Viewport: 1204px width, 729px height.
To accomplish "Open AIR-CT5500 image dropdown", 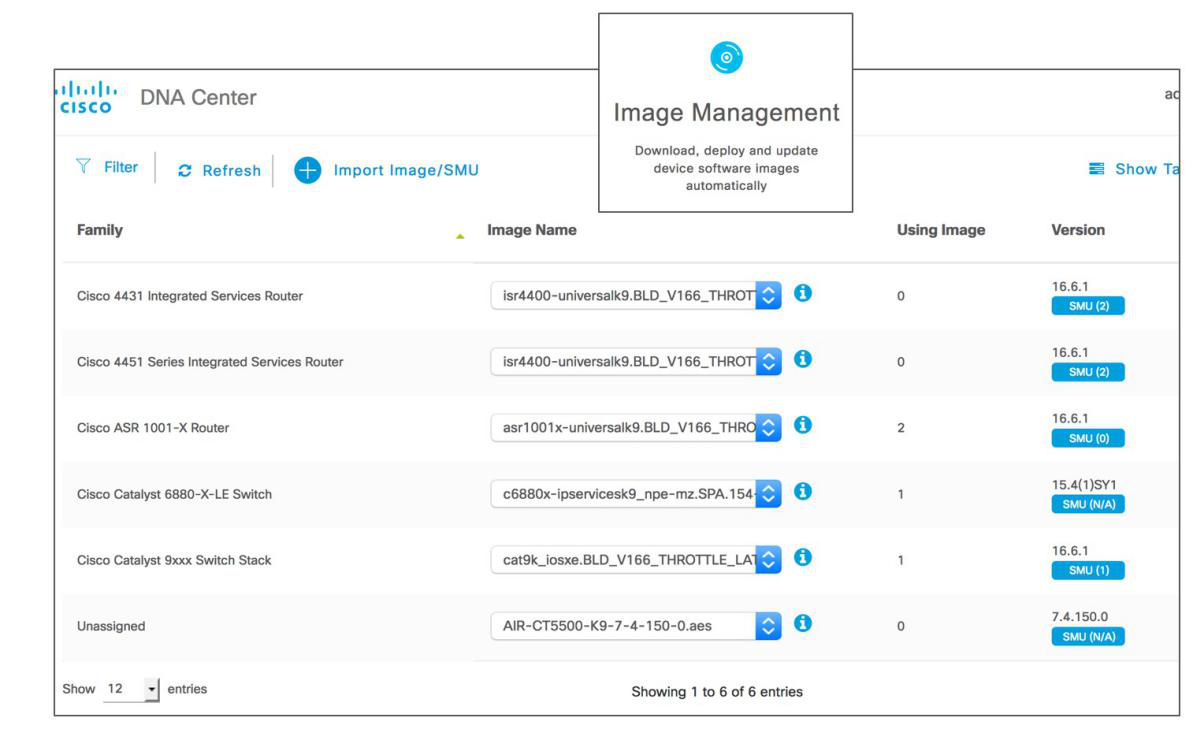I will click(x=636, y=626).
